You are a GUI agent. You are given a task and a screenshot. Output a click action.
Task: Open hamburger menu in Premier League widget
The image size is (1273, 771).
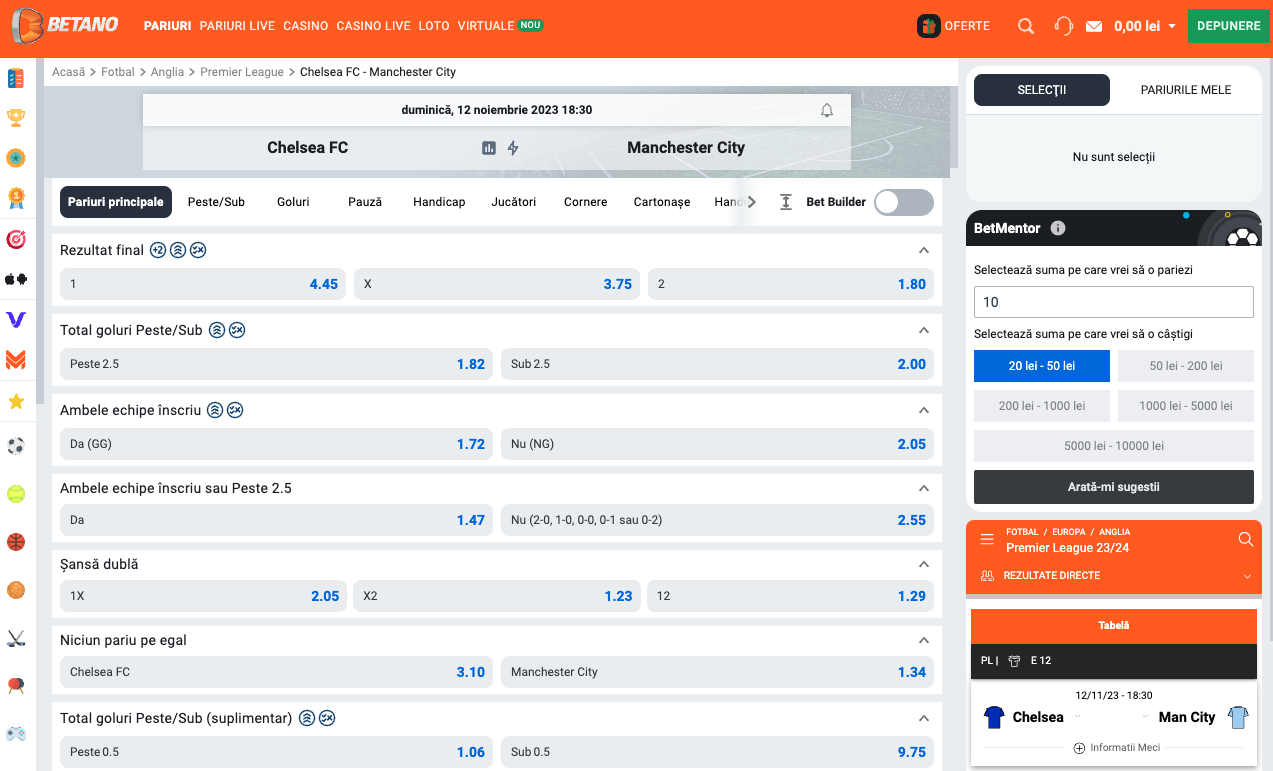pos(987,539)
